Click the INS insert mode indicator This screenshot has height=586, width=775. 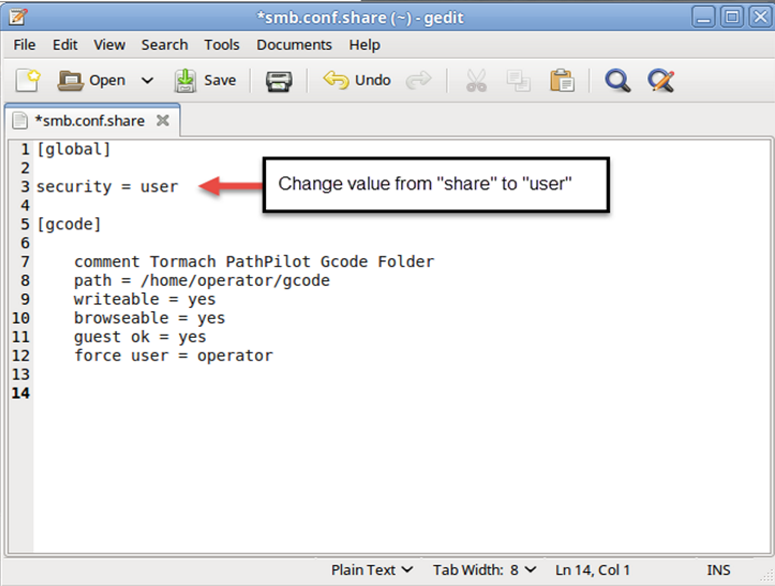coord(718,570)
